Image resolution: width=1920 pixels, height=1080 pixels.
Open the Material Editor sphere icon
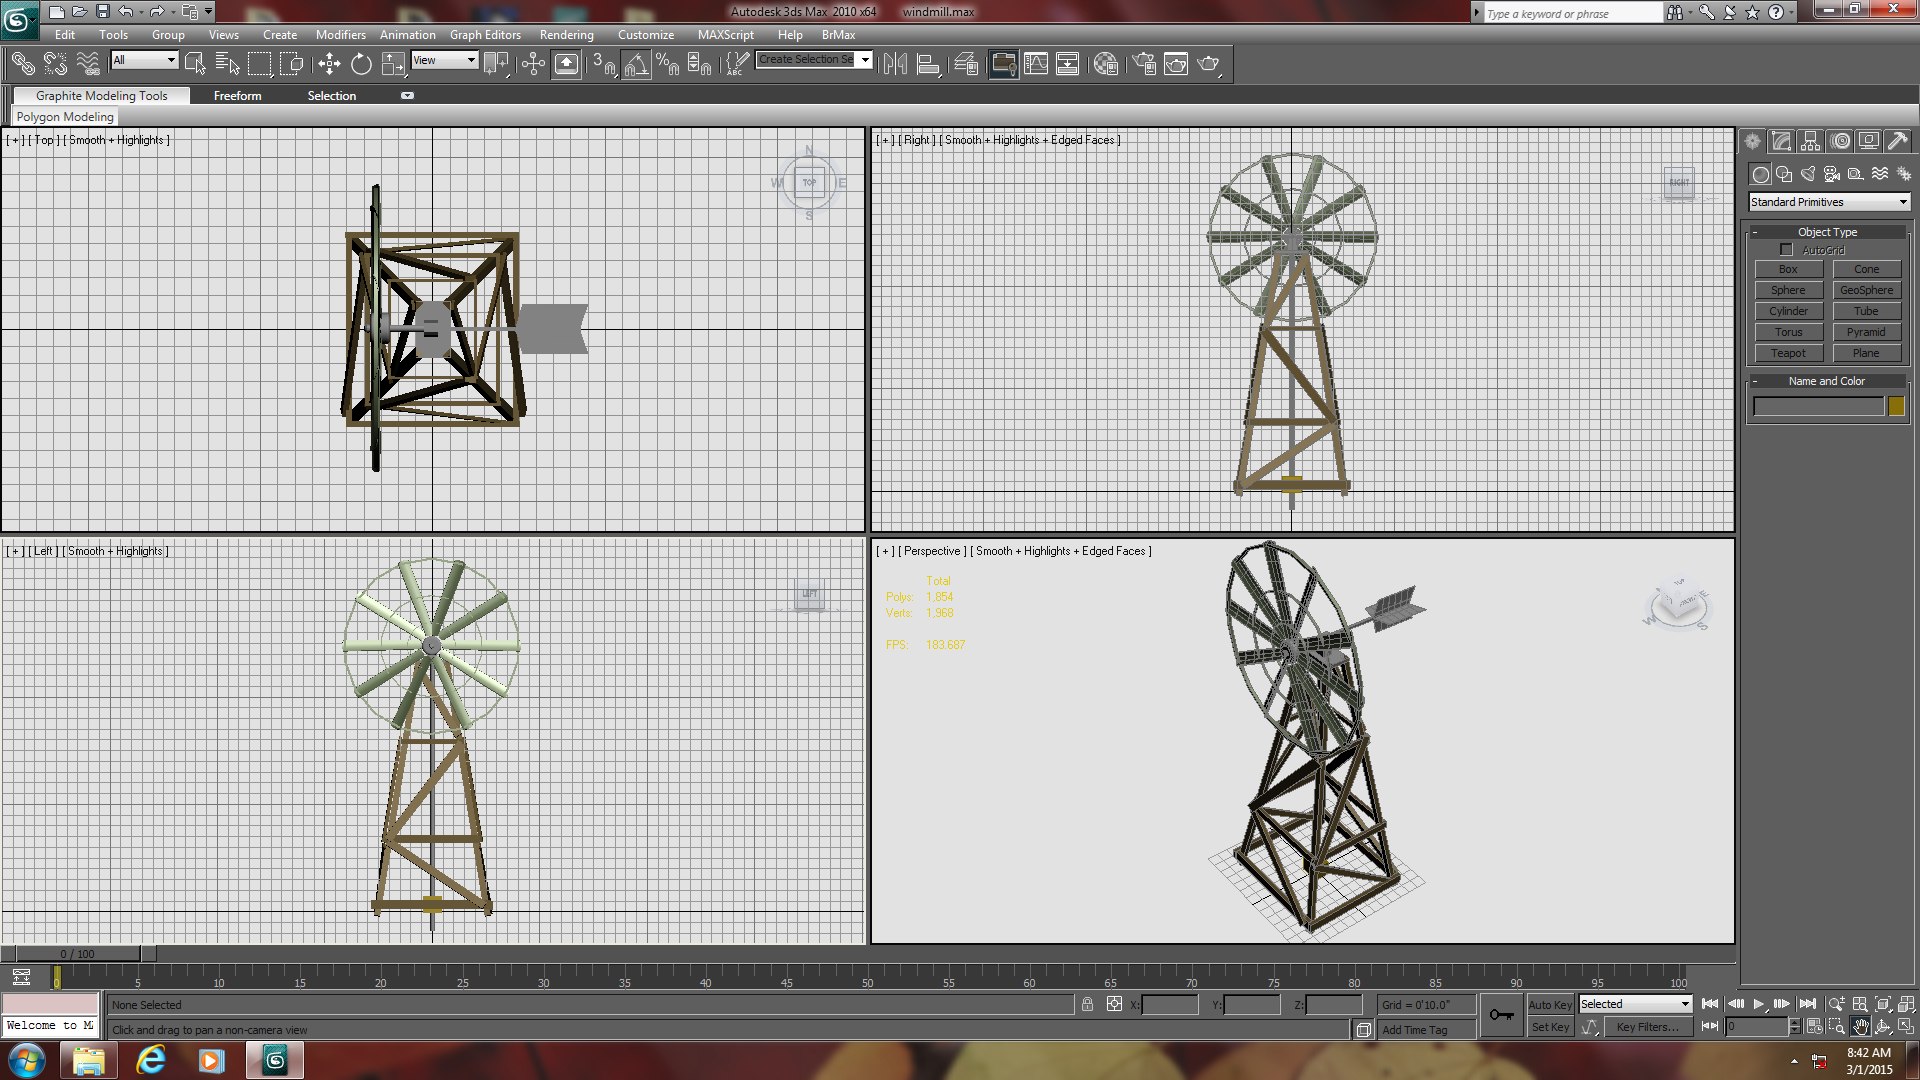(x=1105, y=64)
